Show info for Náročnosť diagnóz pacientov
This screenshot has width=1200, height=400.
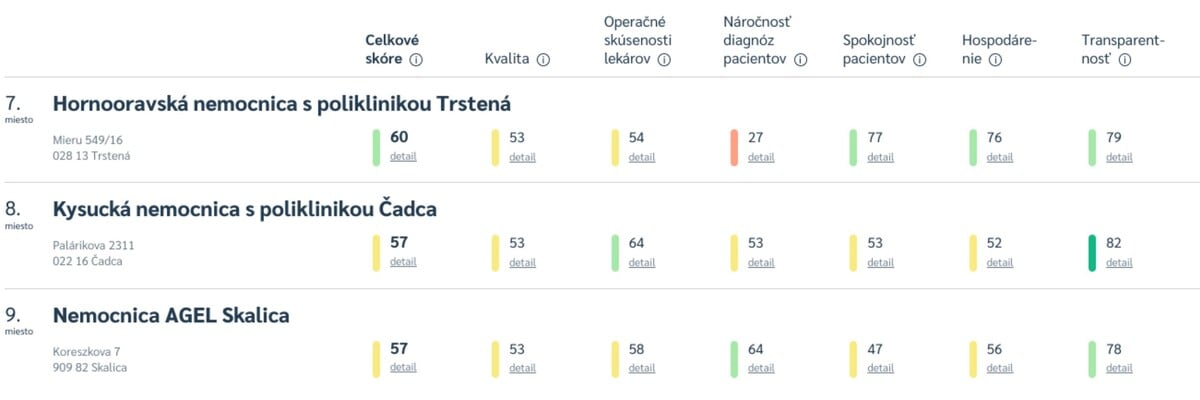pyautogui.click(x=801, y=60)
